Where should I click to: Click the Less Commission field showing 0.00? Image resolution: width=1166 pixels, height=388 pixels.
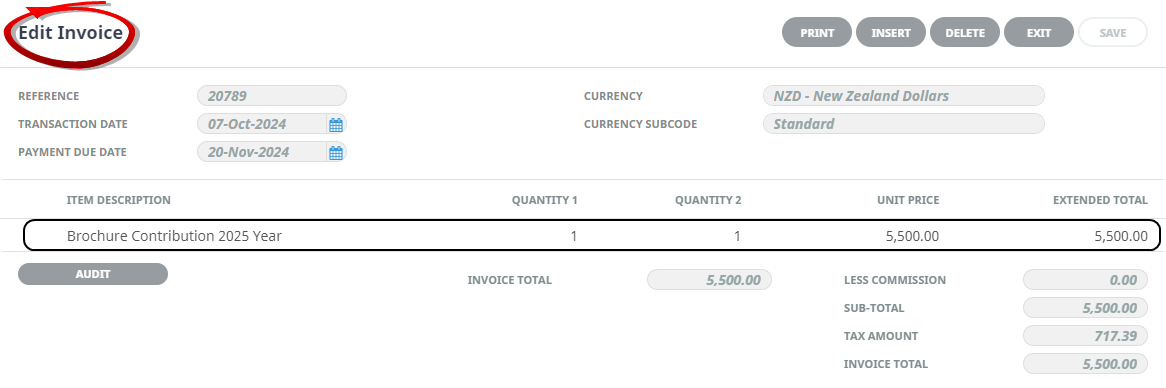coord(1085,280)
